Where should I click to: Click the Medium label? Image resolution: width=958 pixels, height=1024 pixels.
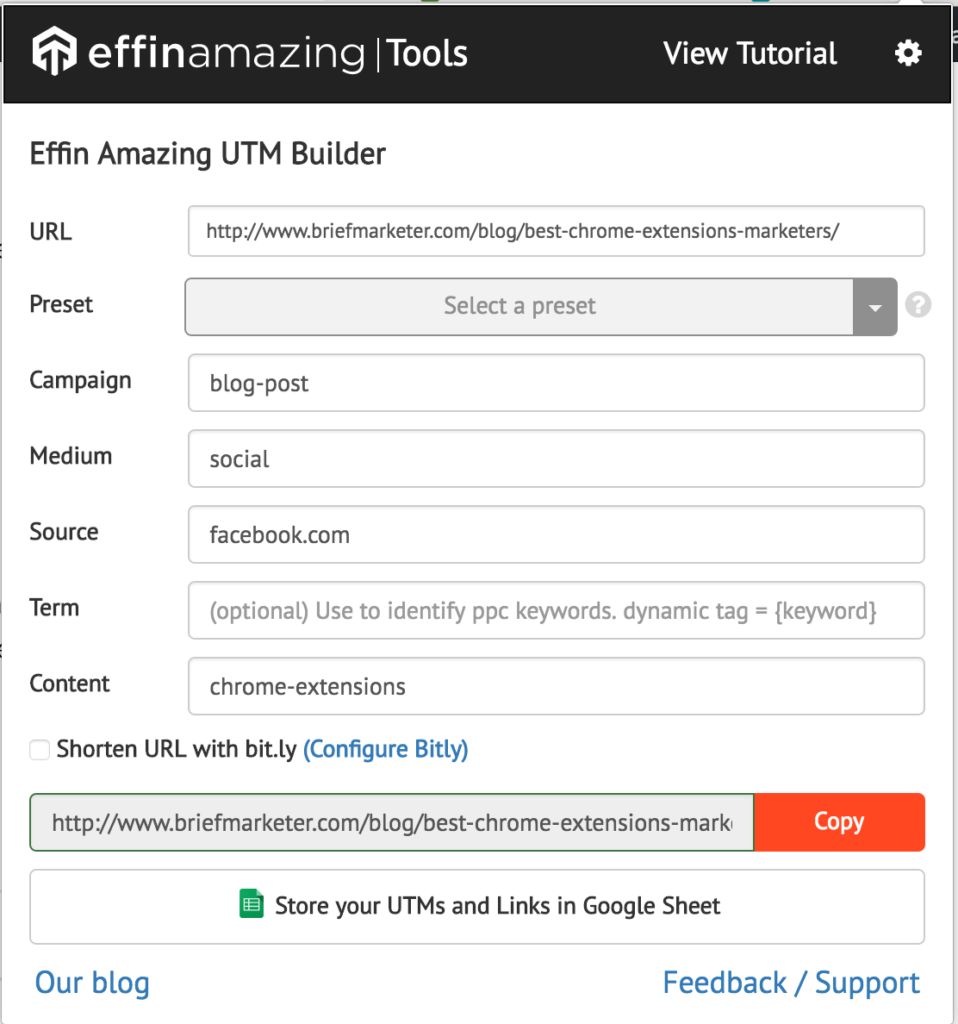pos(71,456)
